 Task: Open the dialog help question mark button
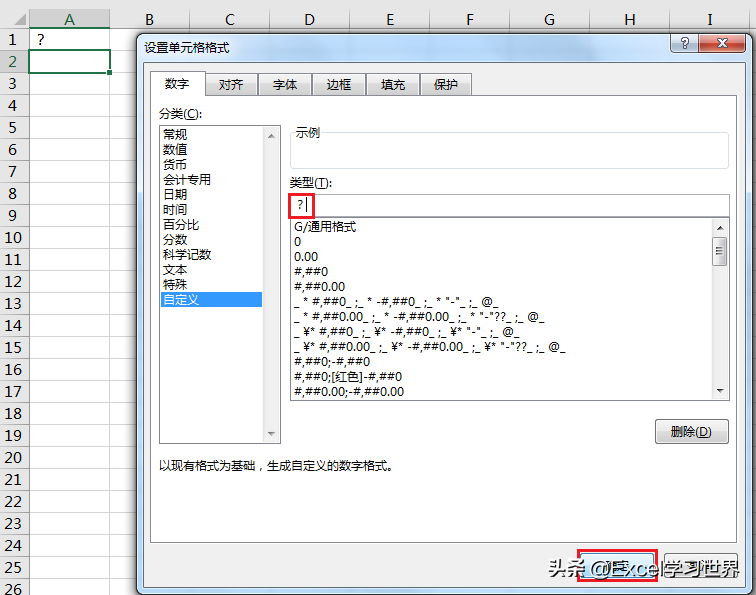(x=684, y=43)
